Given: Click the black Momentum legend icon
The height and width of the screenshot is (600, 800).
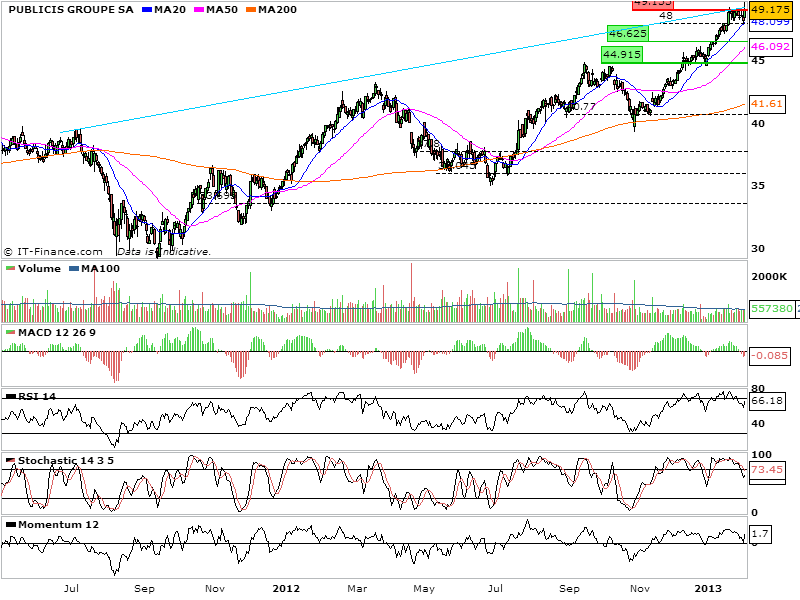Looking at the screenshot, I should point(11,524).
